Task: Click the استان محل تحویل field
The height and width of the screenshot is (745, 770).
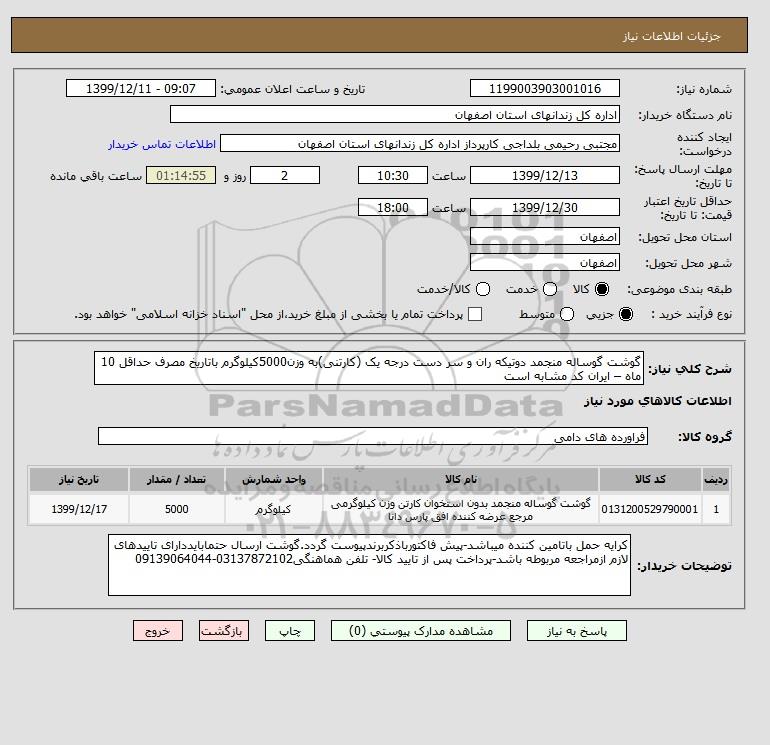Action: tap(545, 237)
